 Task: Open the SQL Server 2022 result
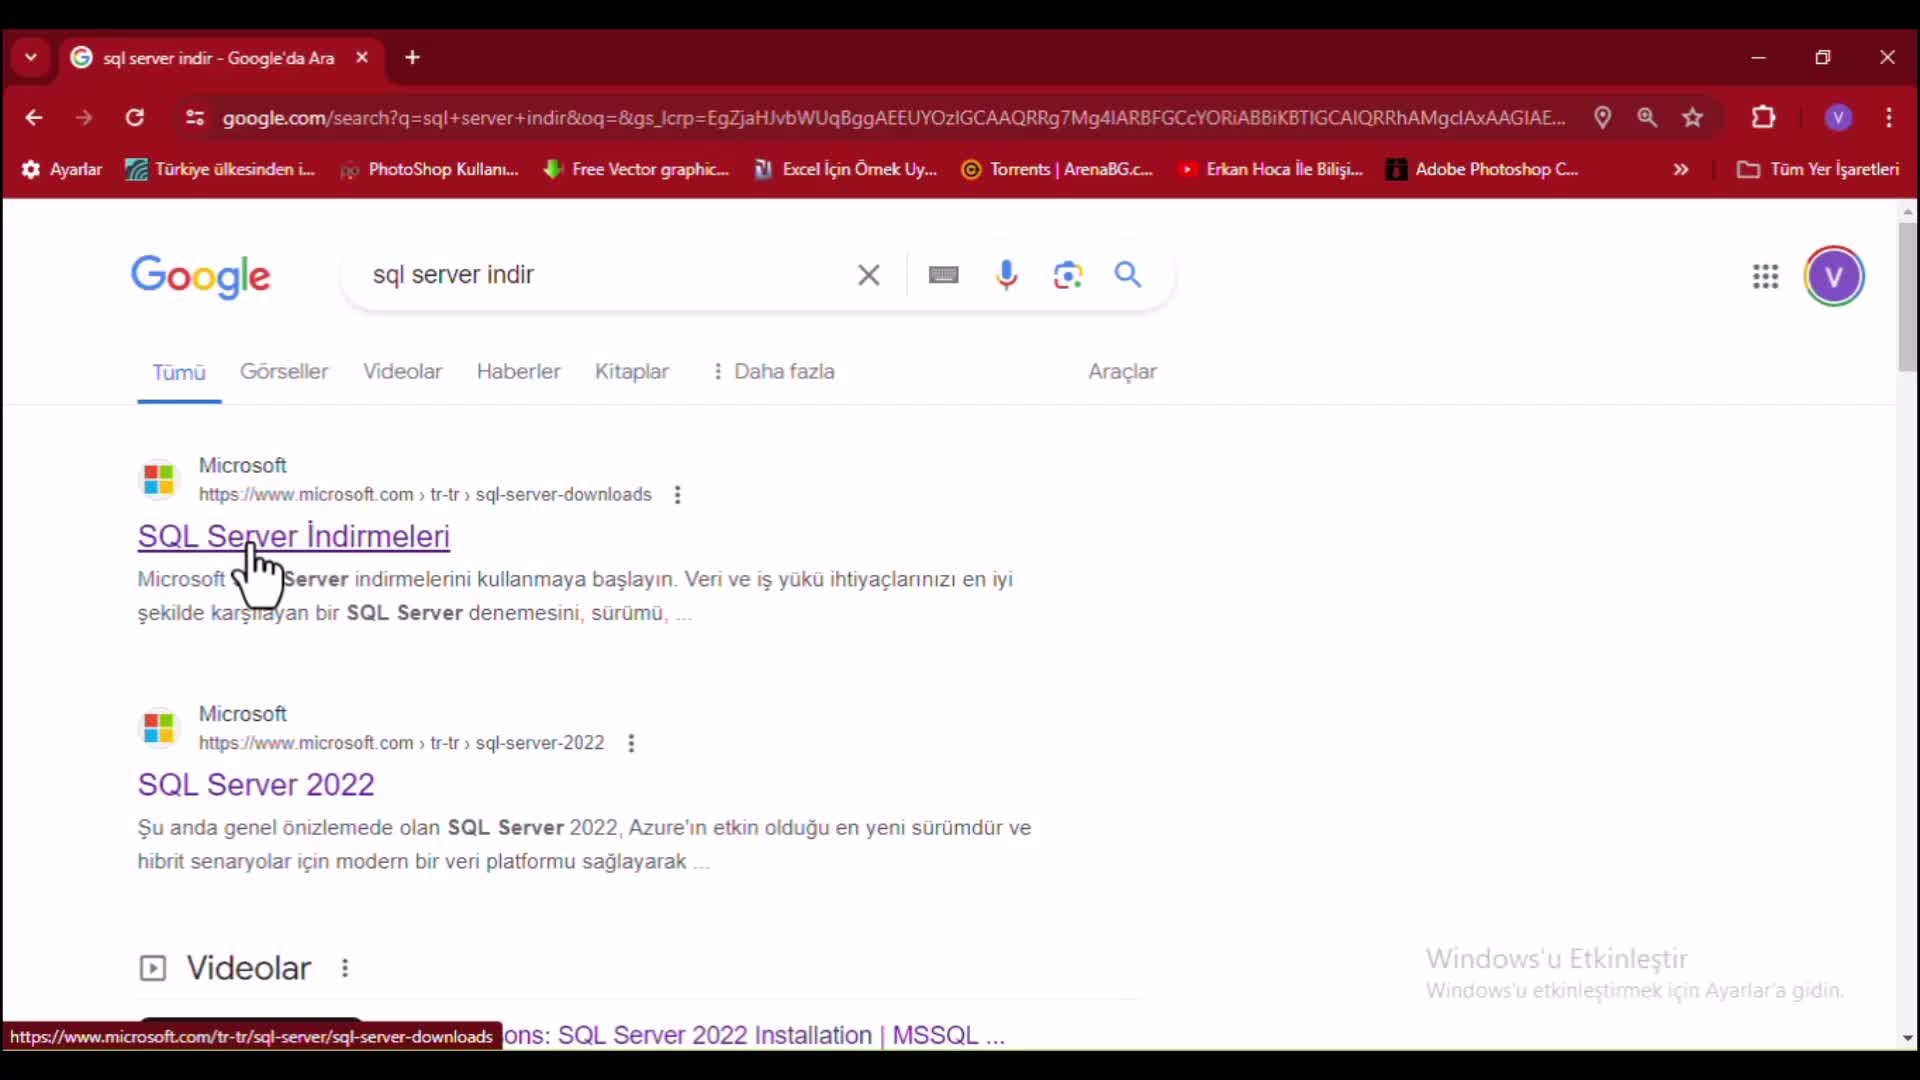click(x=256, y=785)
